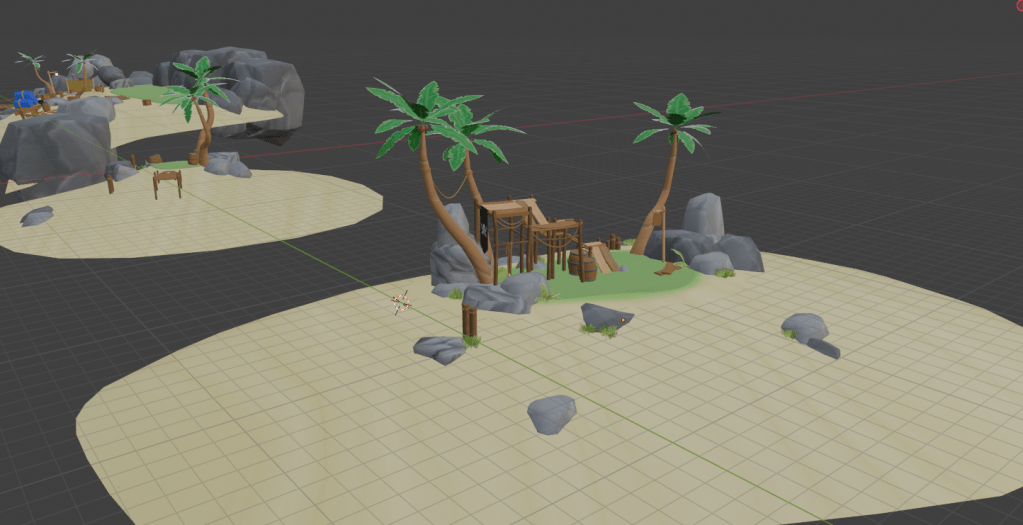Viewport: 1023px width, 525px height.
Task: Click the small wooden frame on the middle island
Action: 166,183
